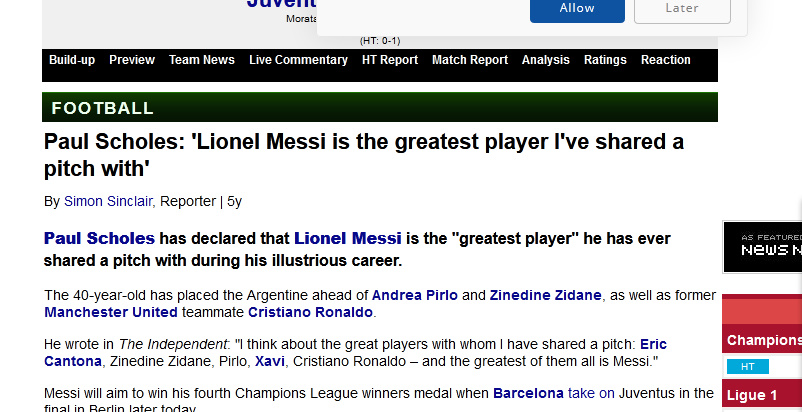Open the Manchester United link
The height and width of the screenshot is (412, 802).
click(111, 312)
